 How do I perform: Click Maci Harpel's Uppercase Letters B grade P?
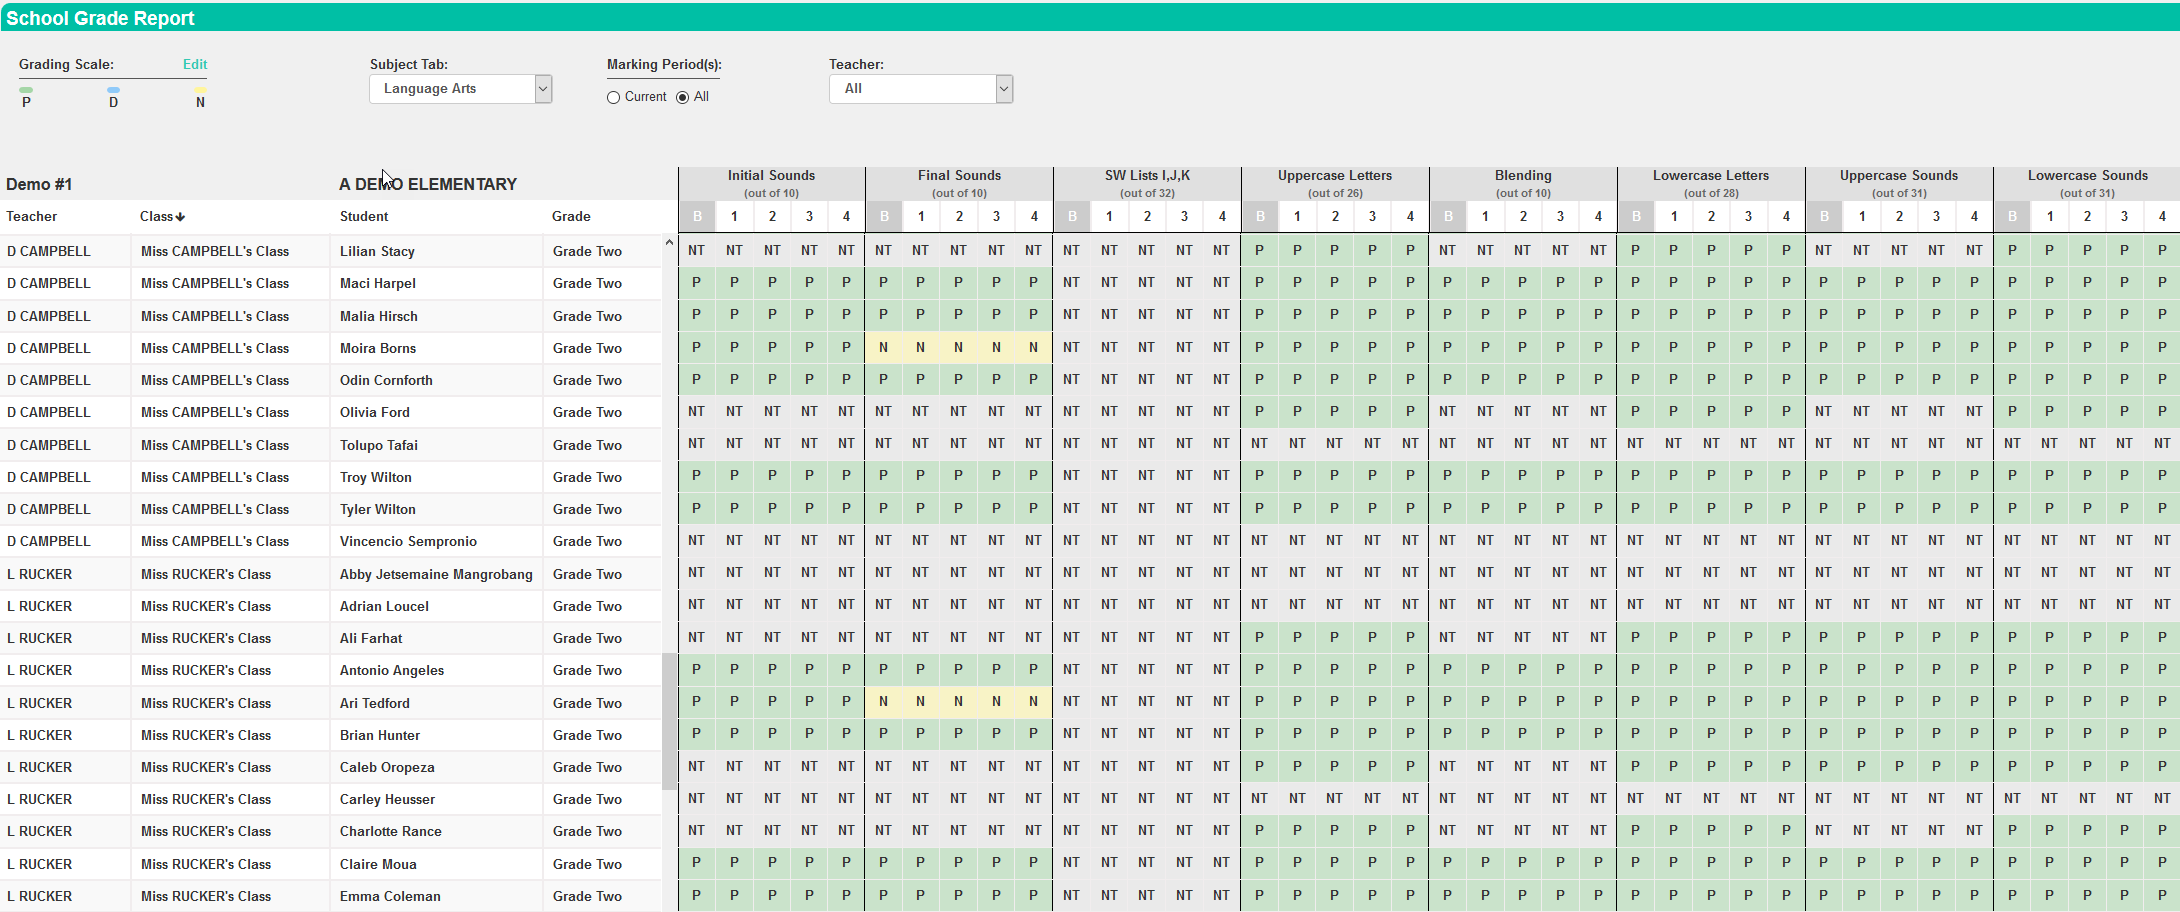[x=1260, y=282]
